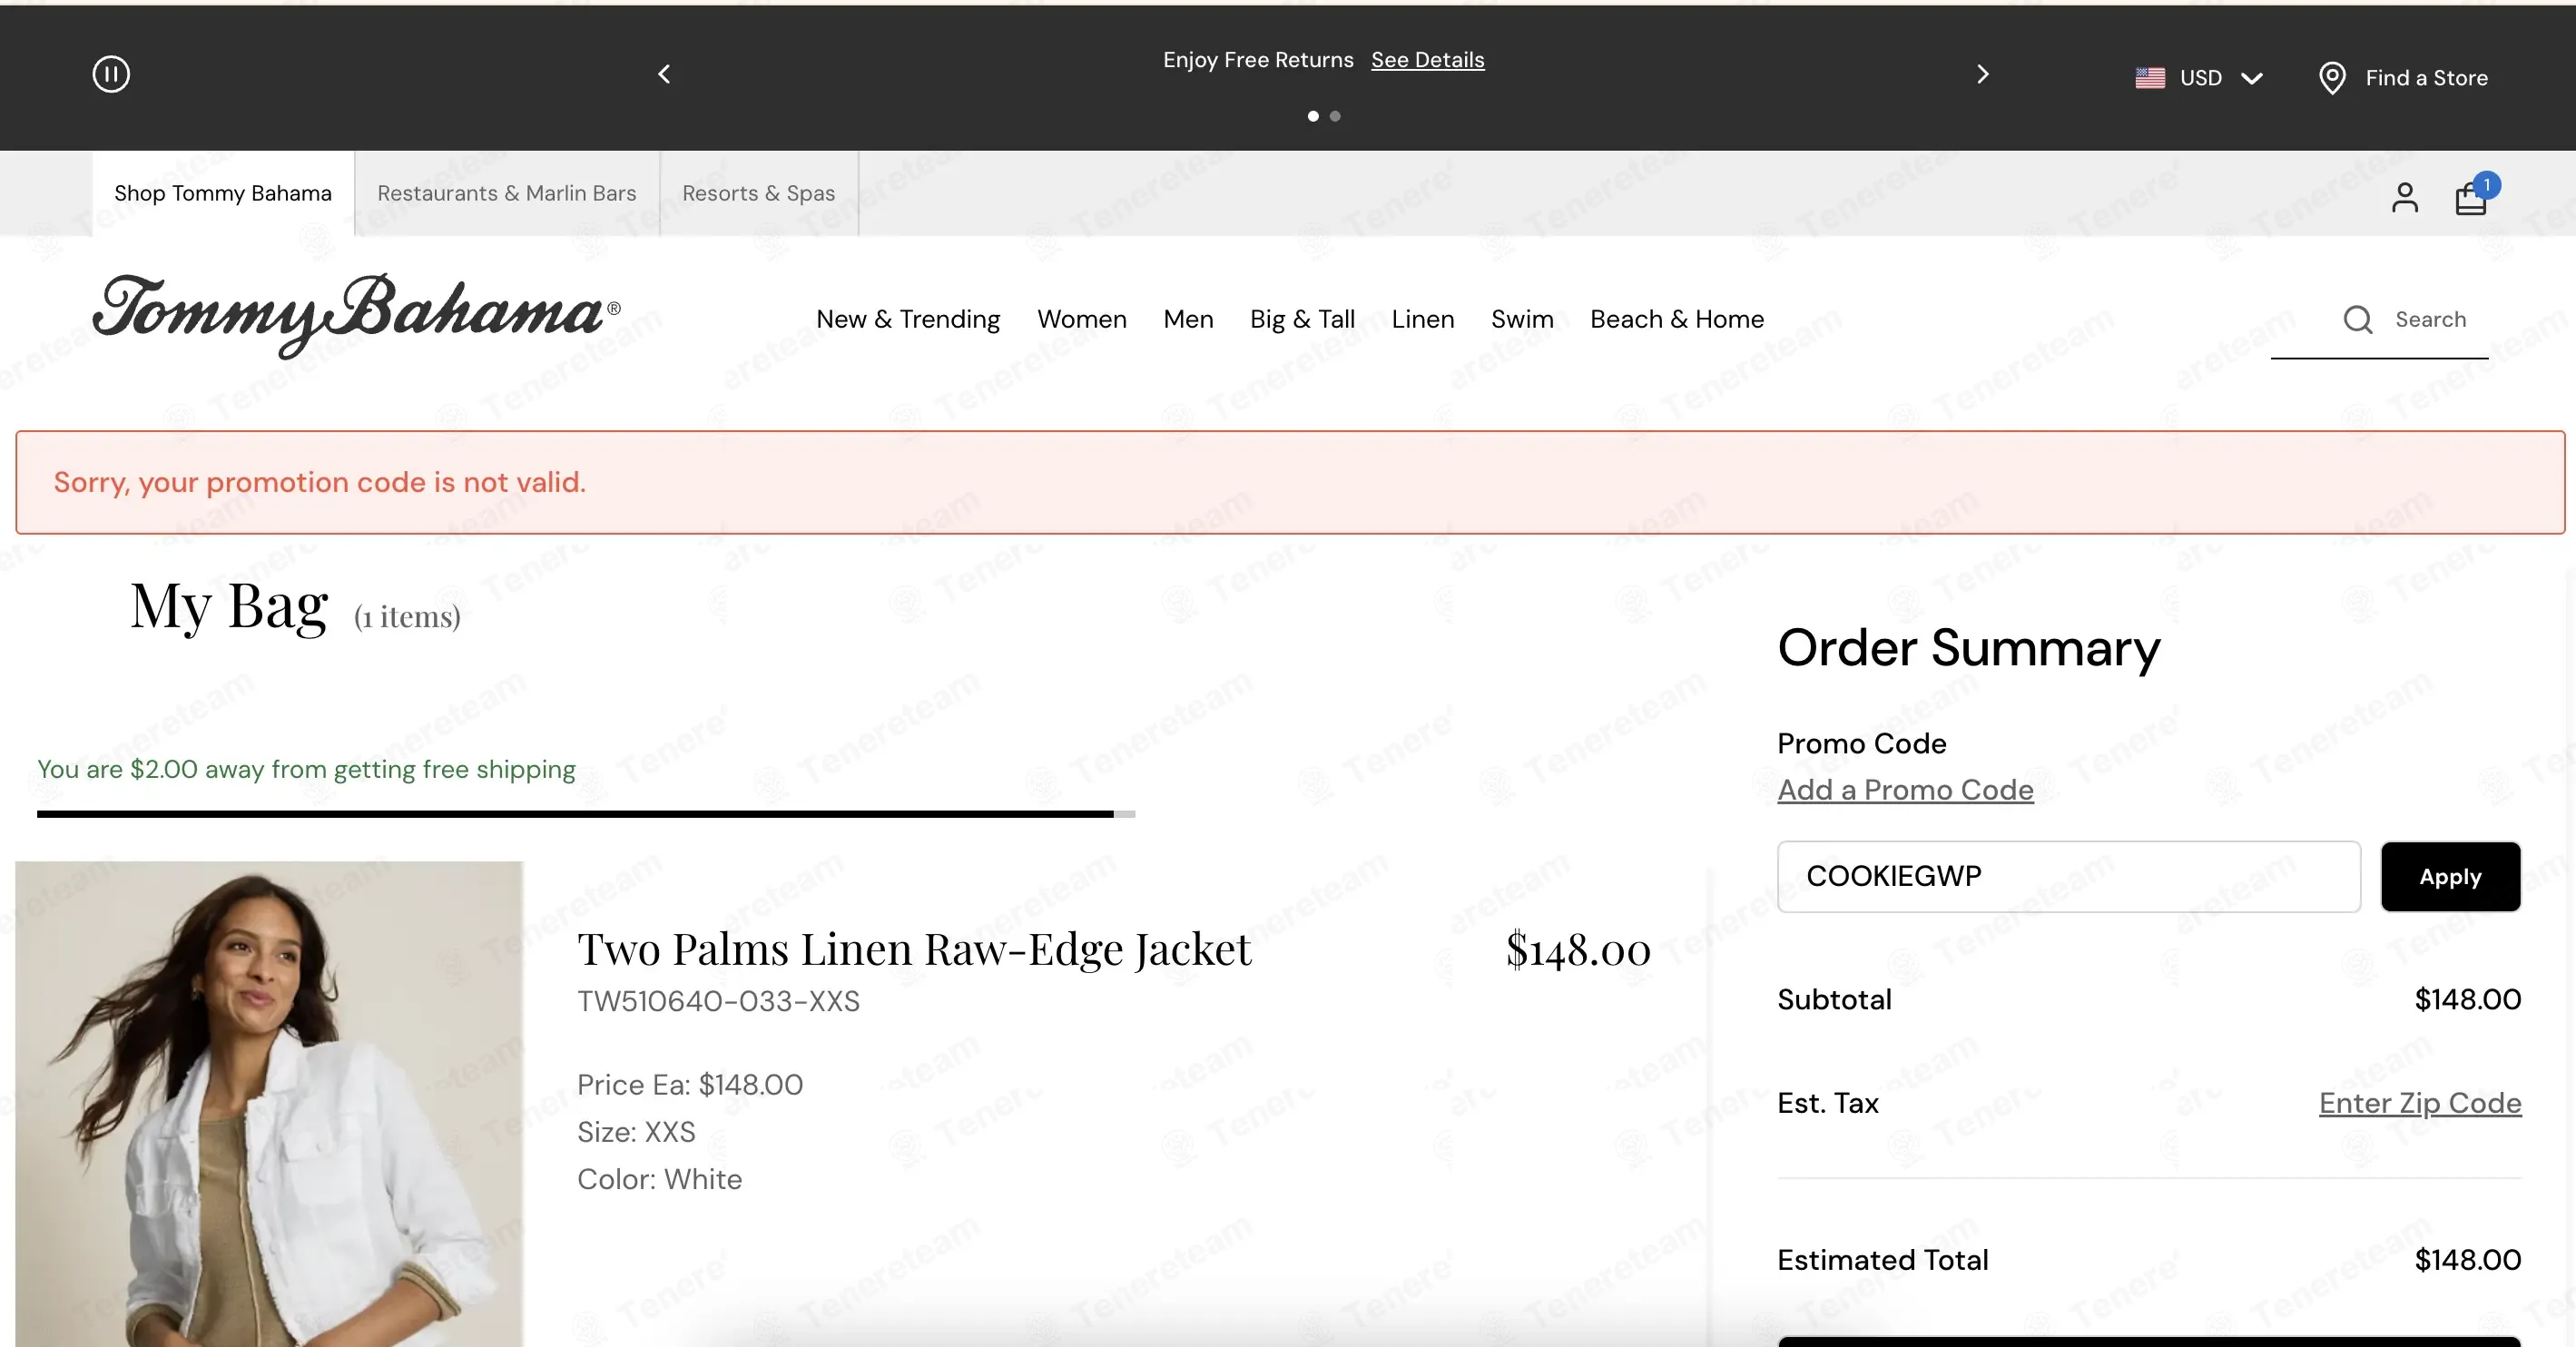Switch to Resorts & Spas tab

click(759, 194)
